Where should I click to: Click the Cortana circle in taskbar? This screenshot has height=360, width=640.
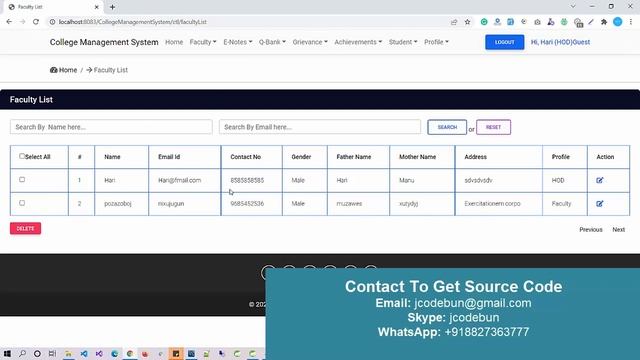(x=37, y=353)
